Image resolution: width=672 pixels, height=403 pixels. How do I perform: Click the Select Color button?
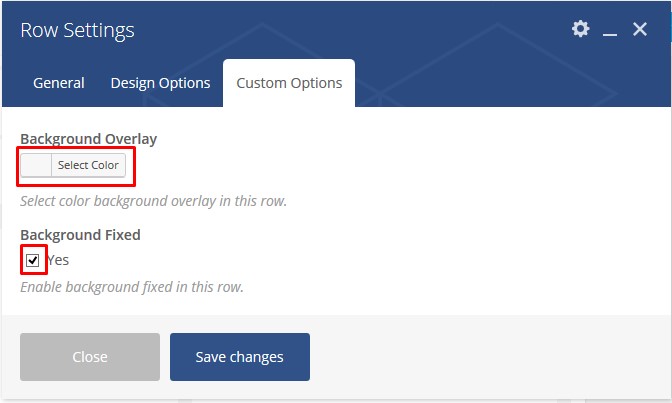(x=88, y=165)
